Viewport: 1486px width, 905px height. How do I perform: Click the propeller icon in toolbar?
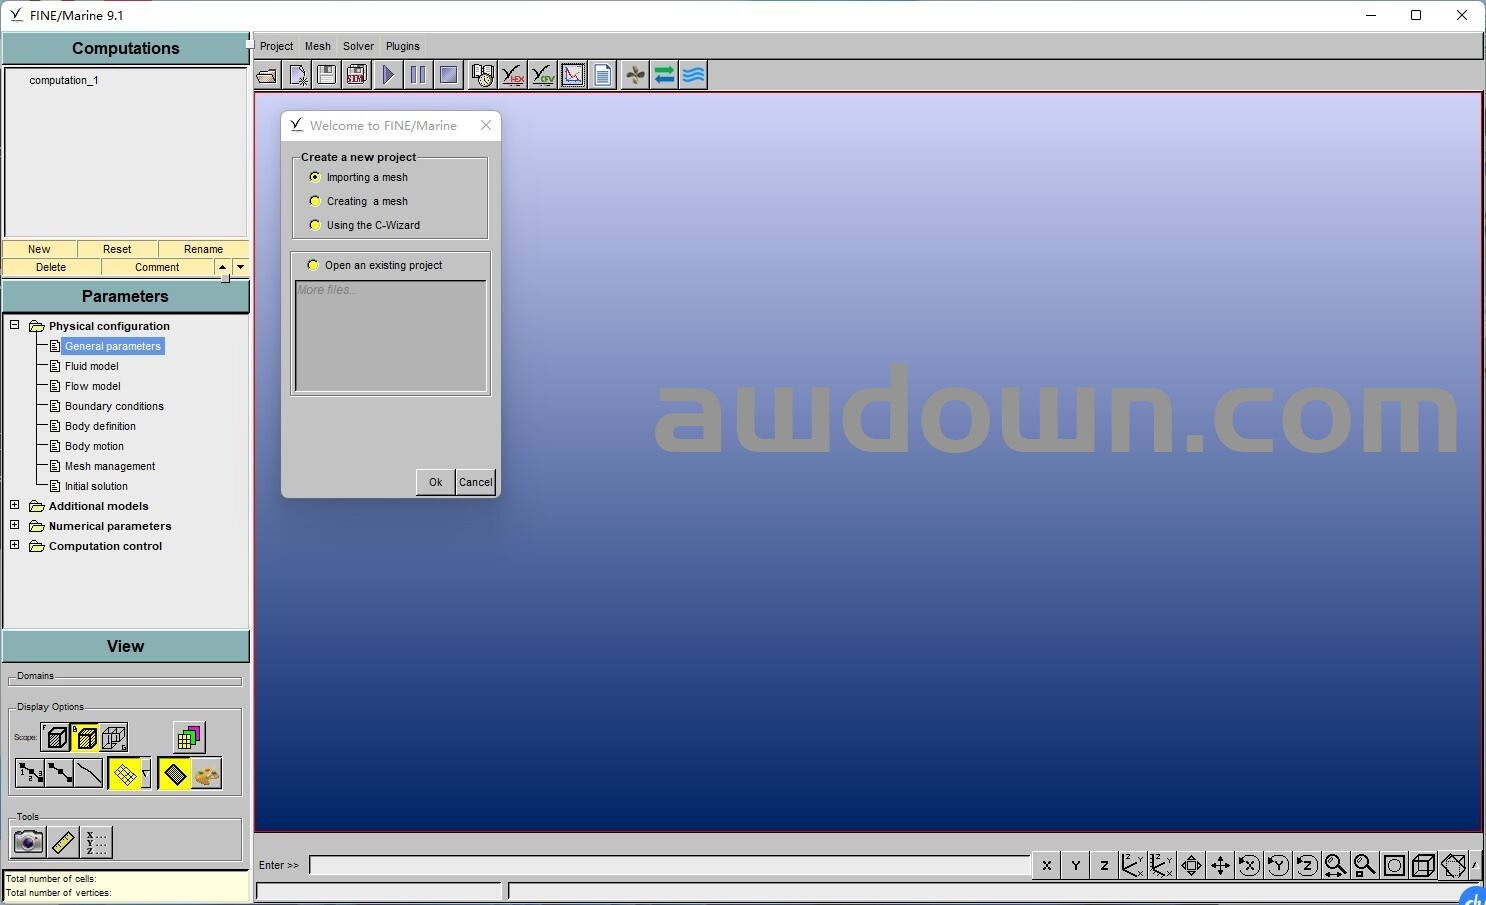point(635,75)
